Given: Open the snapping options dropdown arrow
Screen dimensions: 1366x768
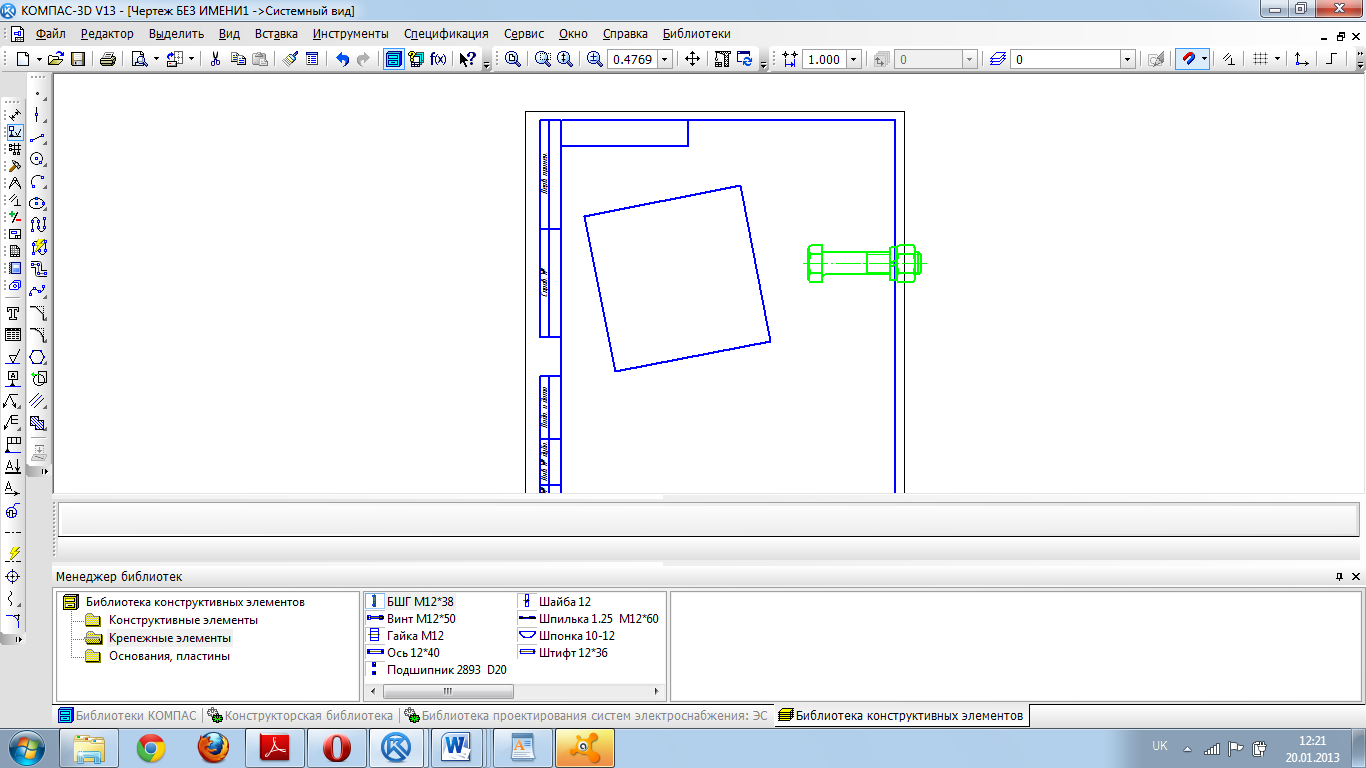Looking at the screenshot, I should (x=1204, y=59).
